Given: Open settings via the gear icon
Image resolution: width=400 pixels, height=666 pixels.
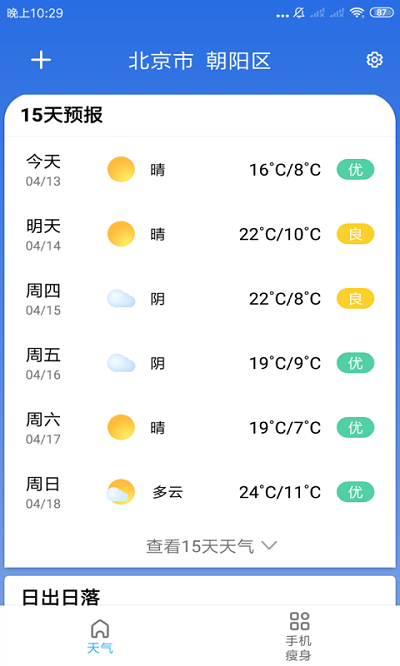Looking at the screenshot, I should click(374, 60).
